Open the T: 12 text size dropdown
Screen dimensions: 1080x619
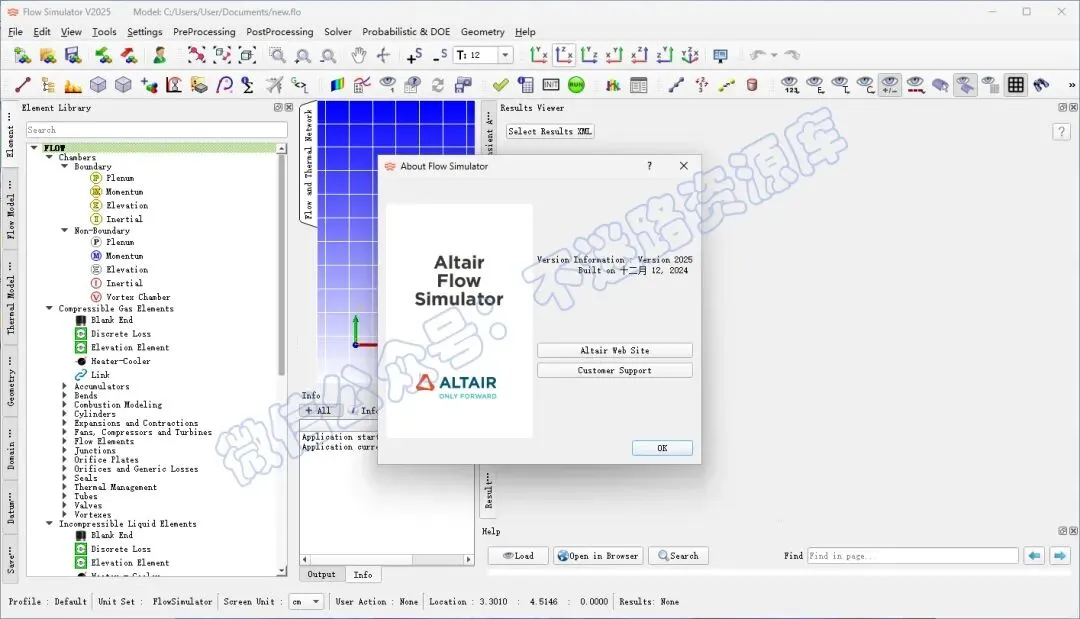point(506,55)
